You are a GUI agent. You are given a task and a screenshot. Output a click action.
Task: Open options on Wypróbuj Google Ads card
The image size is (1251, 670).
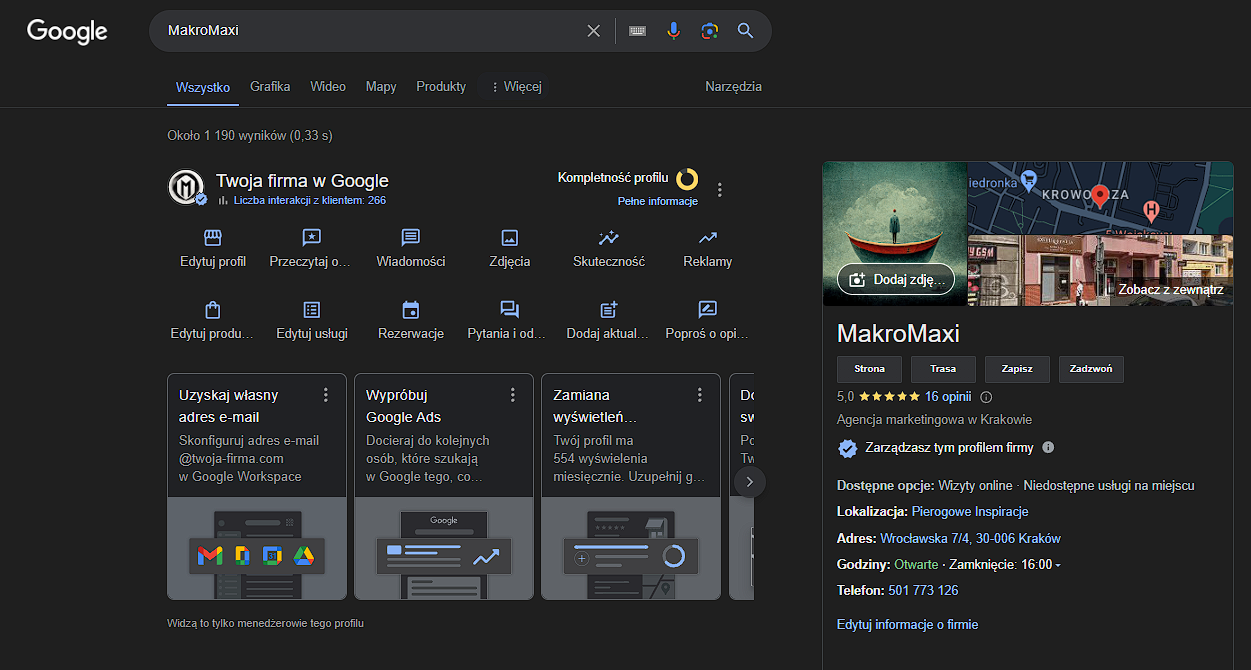click(x=513, y=395)
